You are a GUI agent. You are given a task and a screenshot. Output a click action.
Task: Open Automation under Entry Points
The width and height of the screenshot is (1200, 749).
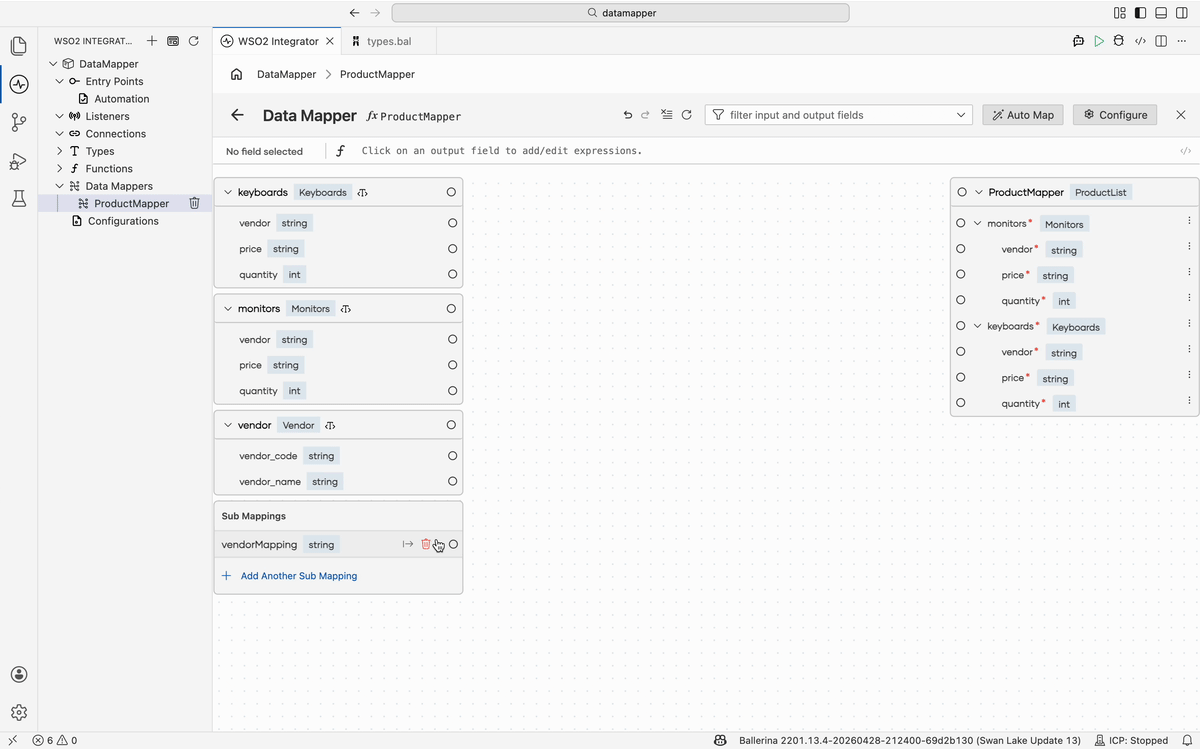coord(122,99)
